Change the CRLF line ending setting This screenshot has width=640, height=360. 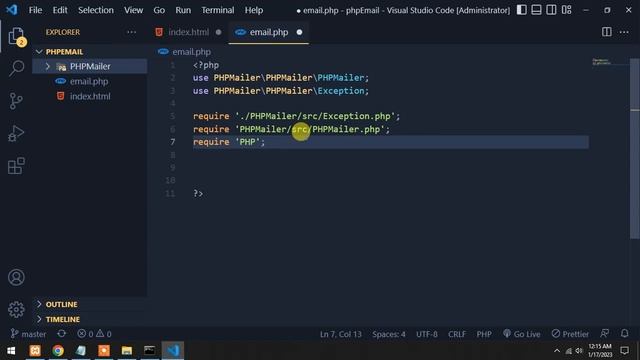pos(456,334)
